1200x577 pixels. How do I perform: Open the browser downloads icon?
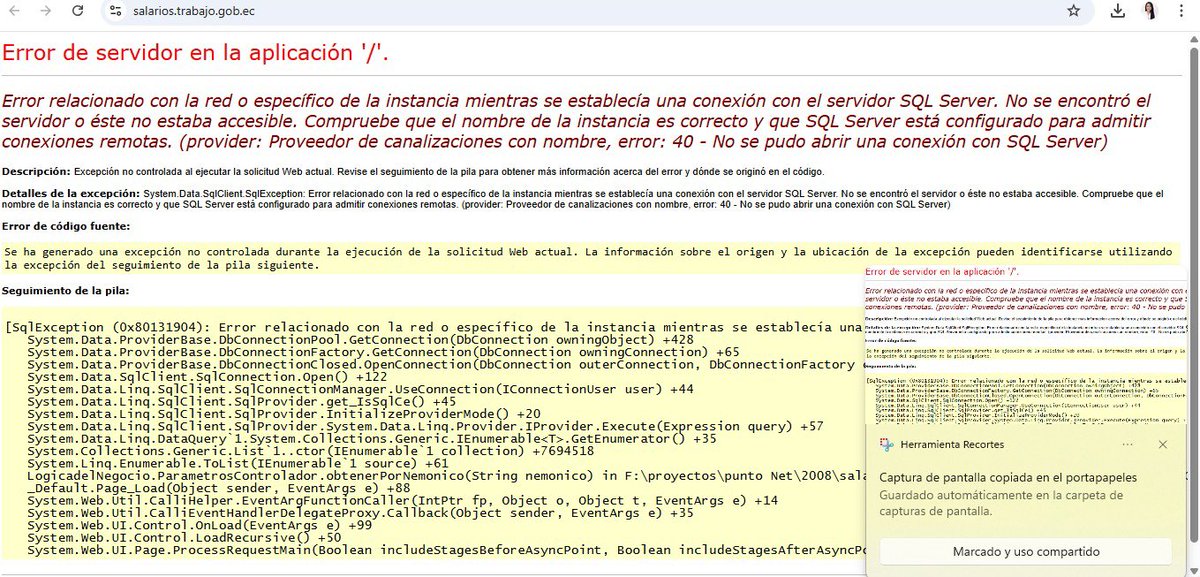point(1117,11)
